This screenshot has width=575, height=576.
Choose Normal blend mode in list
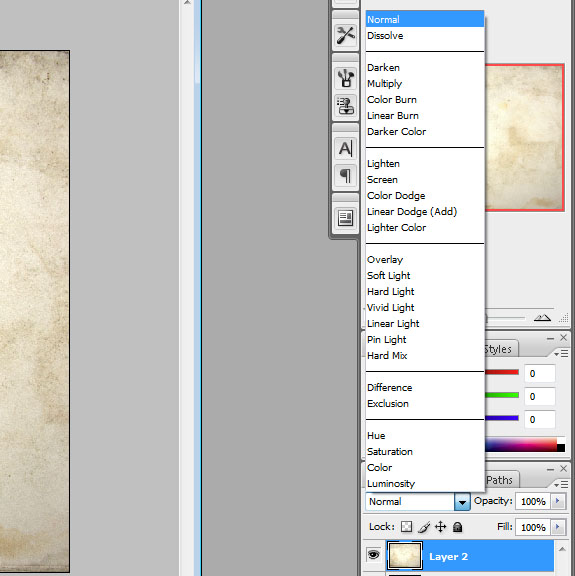click(425, 19)
